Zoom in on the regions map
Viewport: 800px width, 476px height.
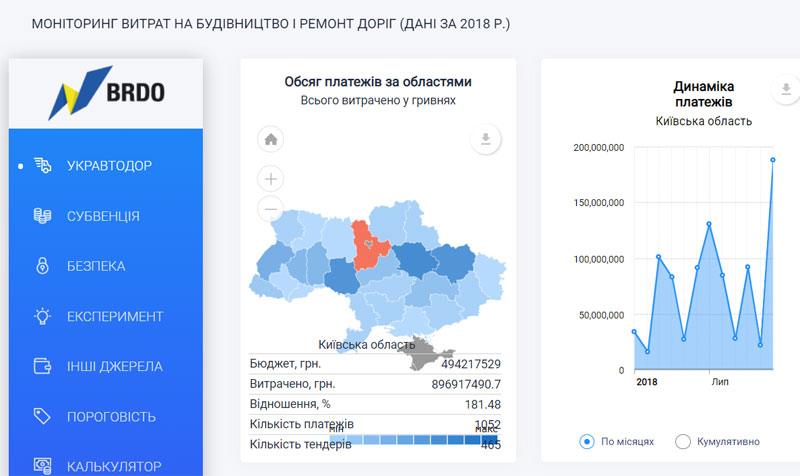pos(271,179)
